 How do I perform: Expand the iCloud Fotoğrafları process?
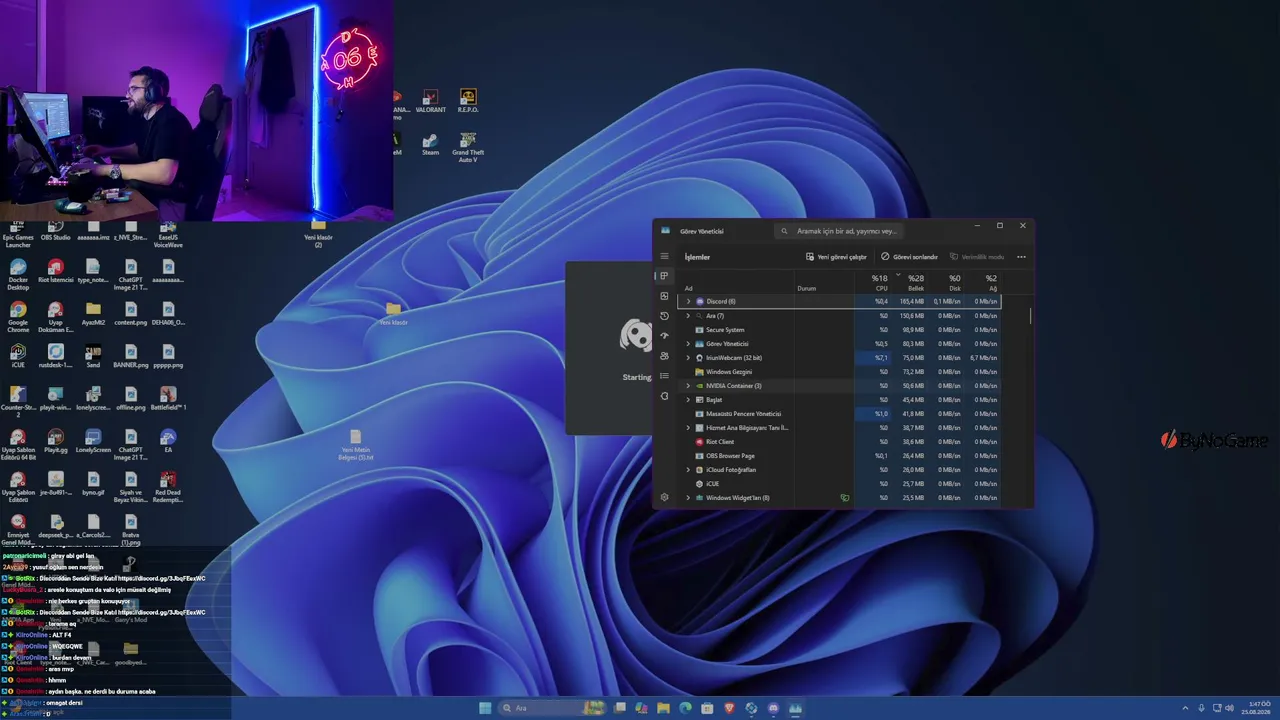(688, 469)
